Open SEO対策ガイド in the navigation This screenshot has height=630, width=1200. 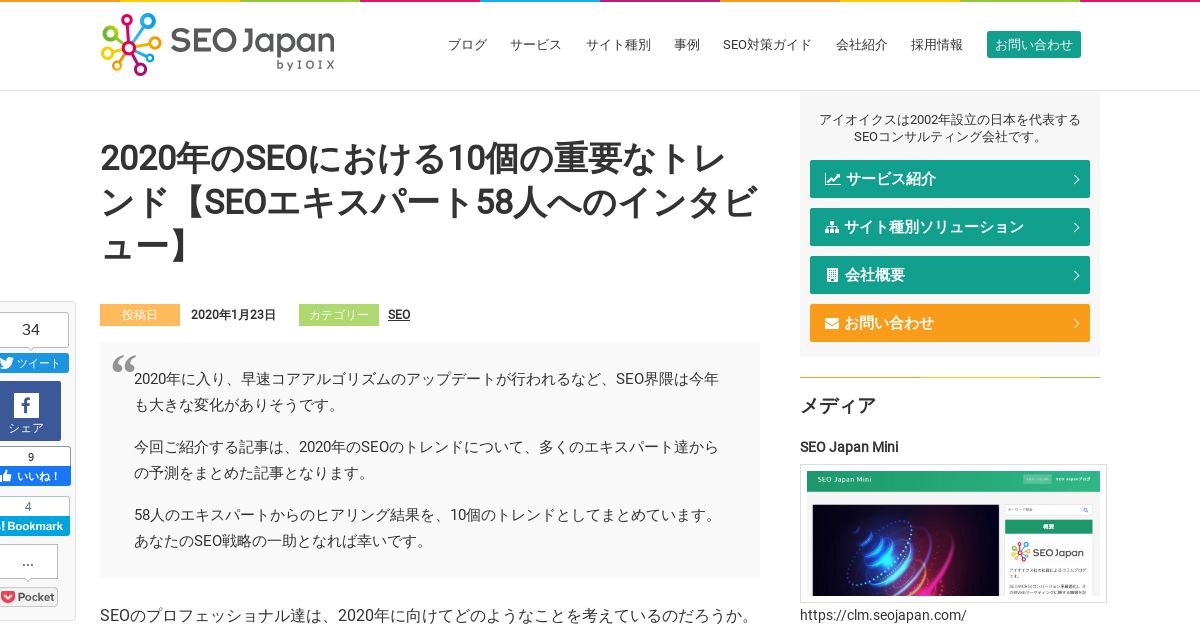(767, 45)
